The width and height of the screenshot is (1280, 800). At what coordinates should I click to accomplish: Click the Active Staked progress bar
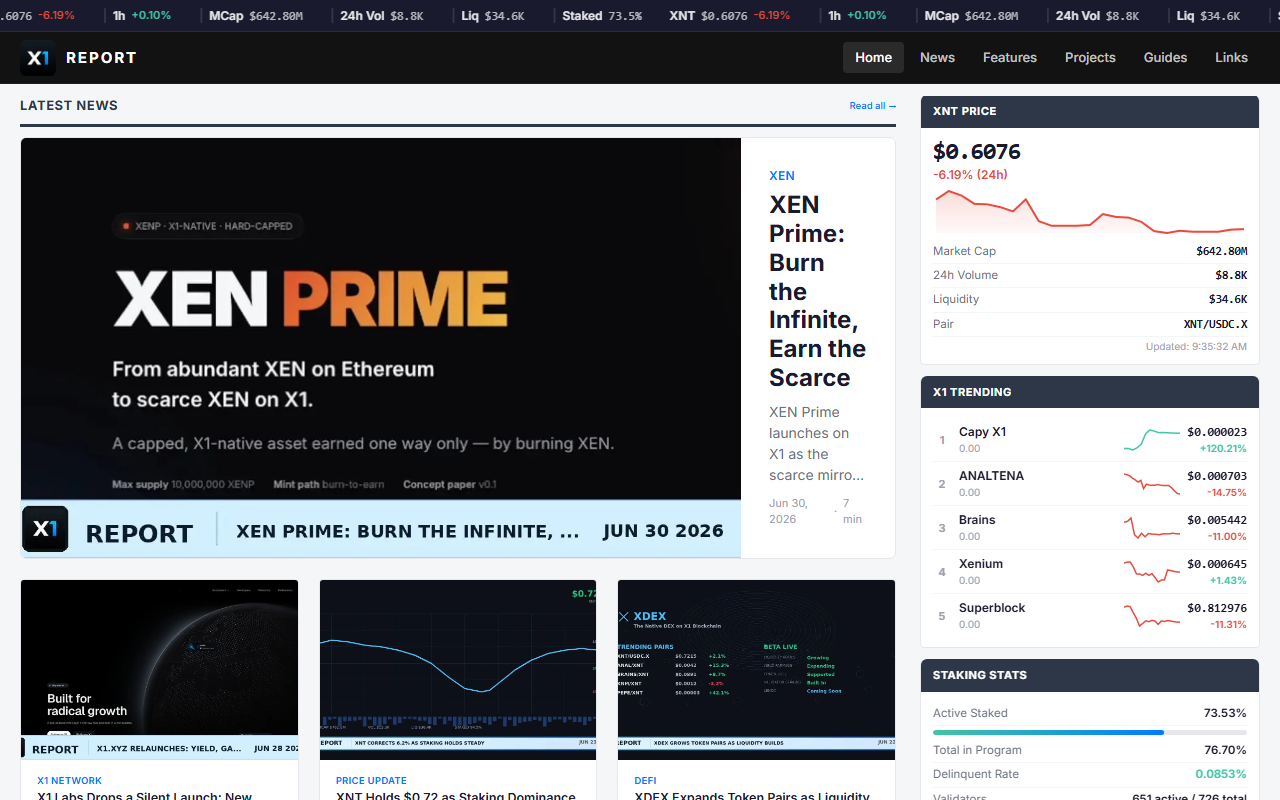pos(1090,732)
